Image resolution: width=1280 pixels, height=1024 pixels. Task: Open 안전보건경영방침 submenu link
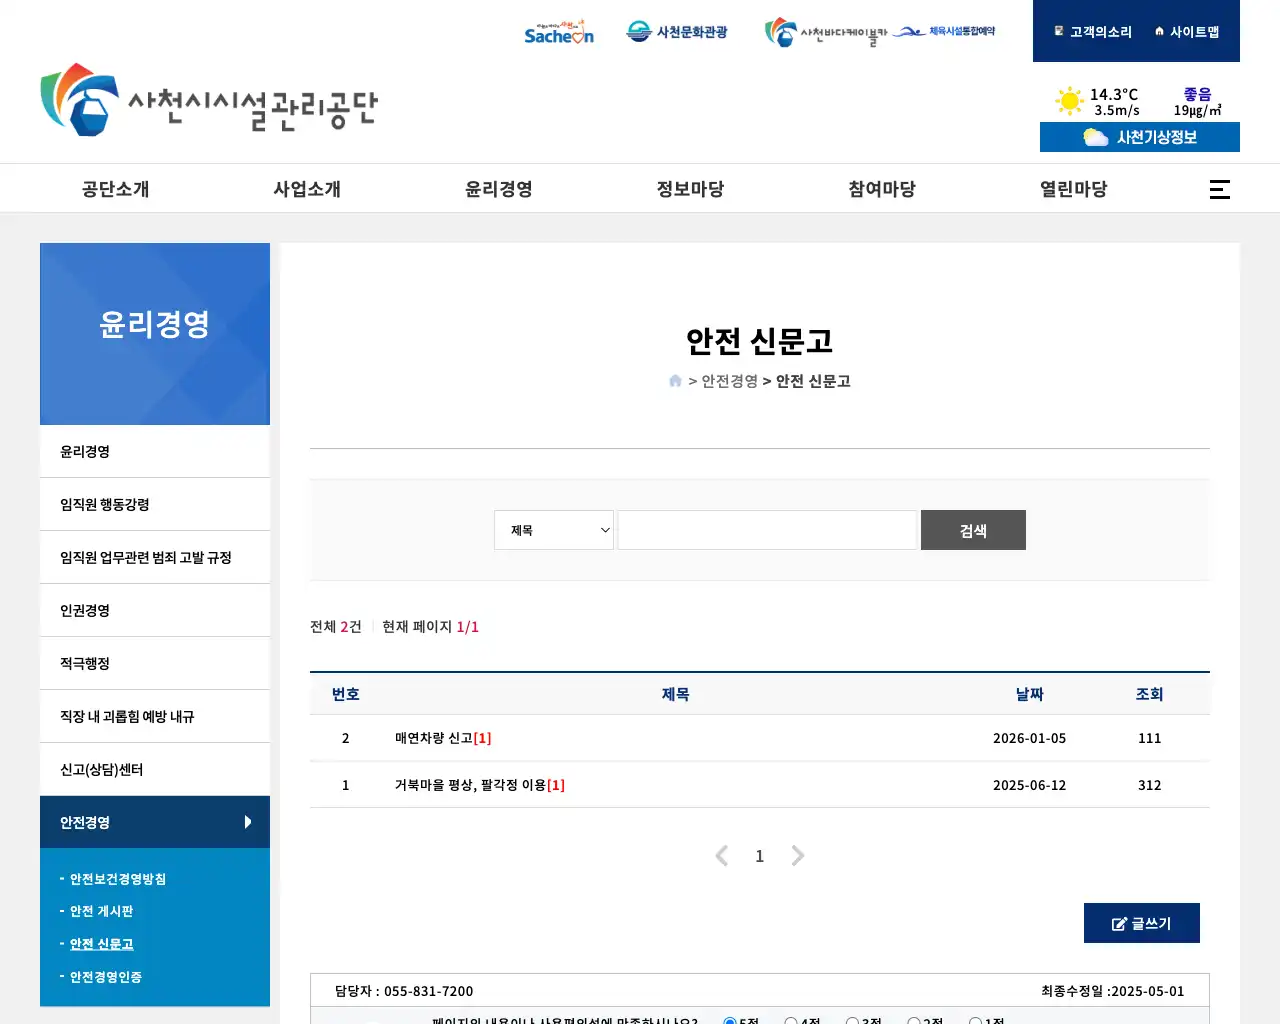(118, 879)
